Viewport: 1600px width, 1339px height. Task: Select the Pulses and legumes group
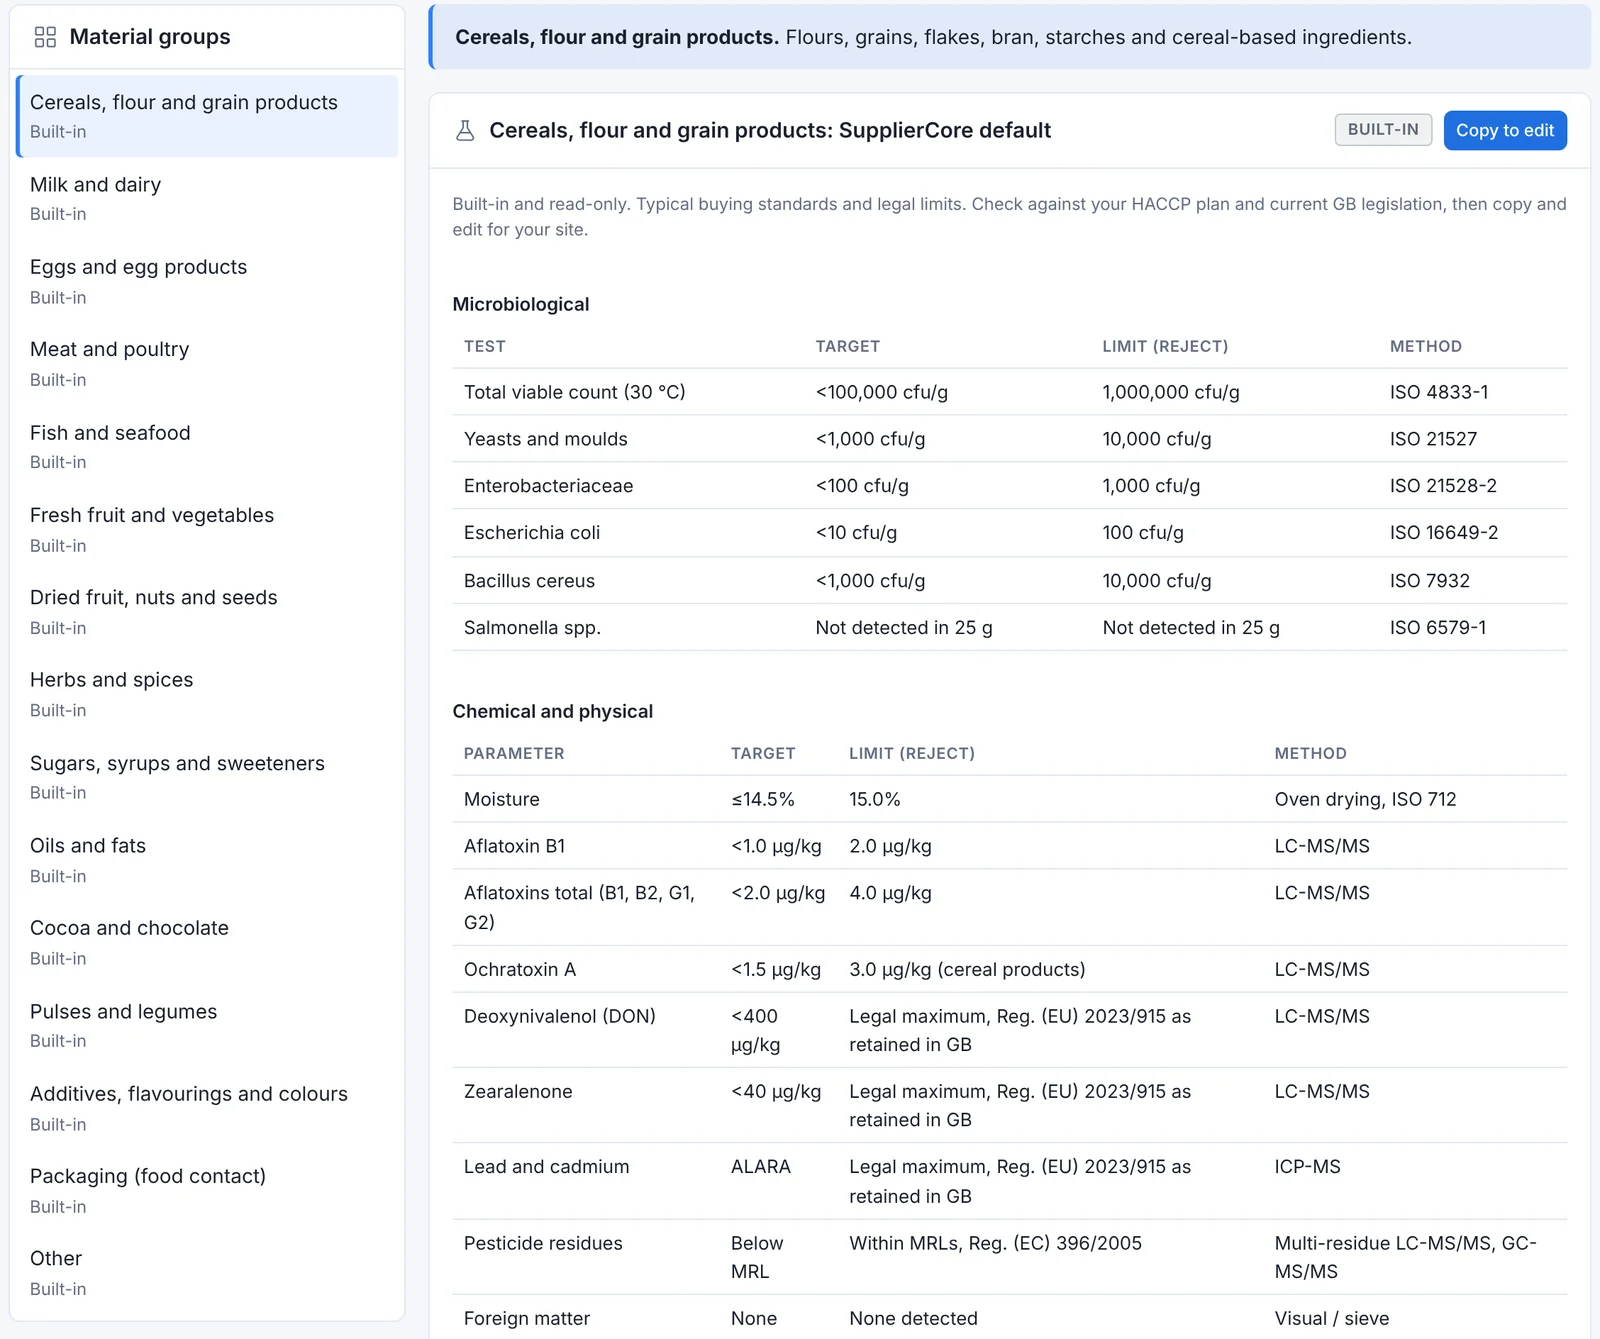click(207, 1025)
